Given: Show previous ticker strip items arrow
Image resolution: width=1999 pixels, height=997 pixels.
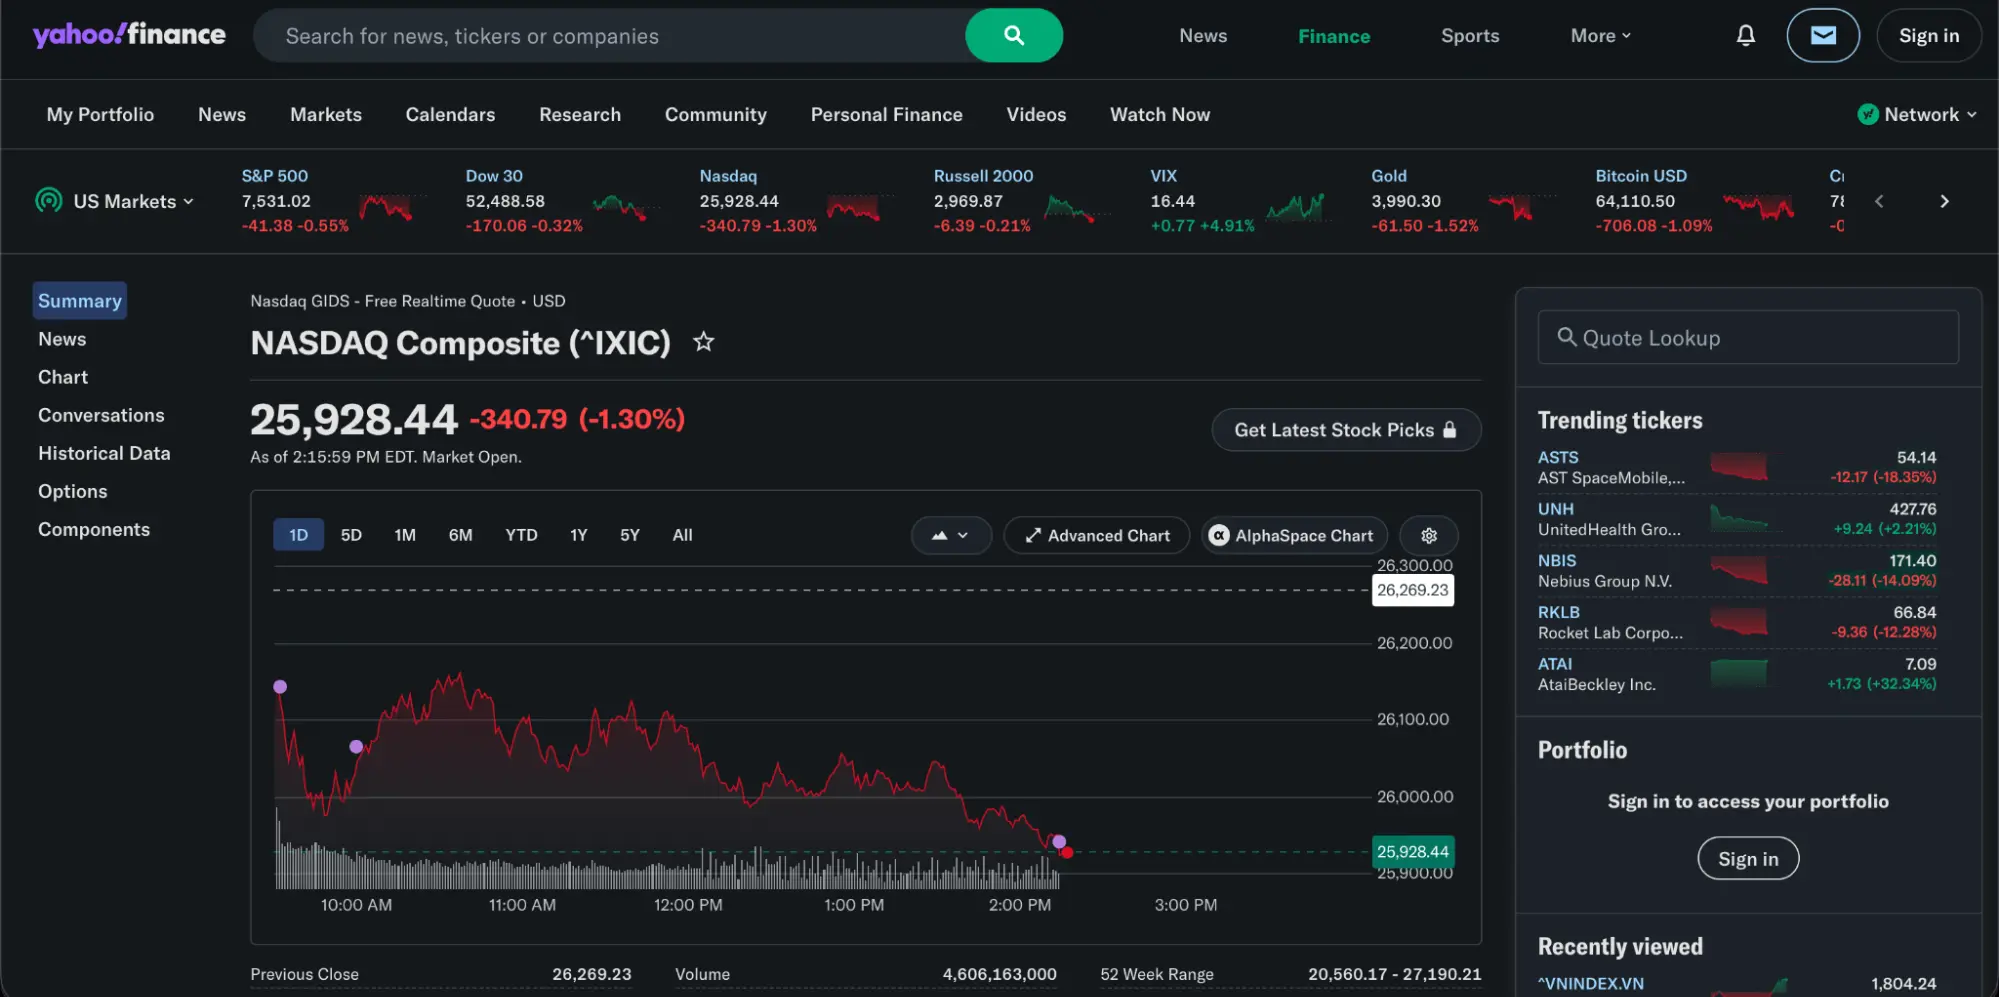Looking at the screenshot, I should pos(1879,201).
